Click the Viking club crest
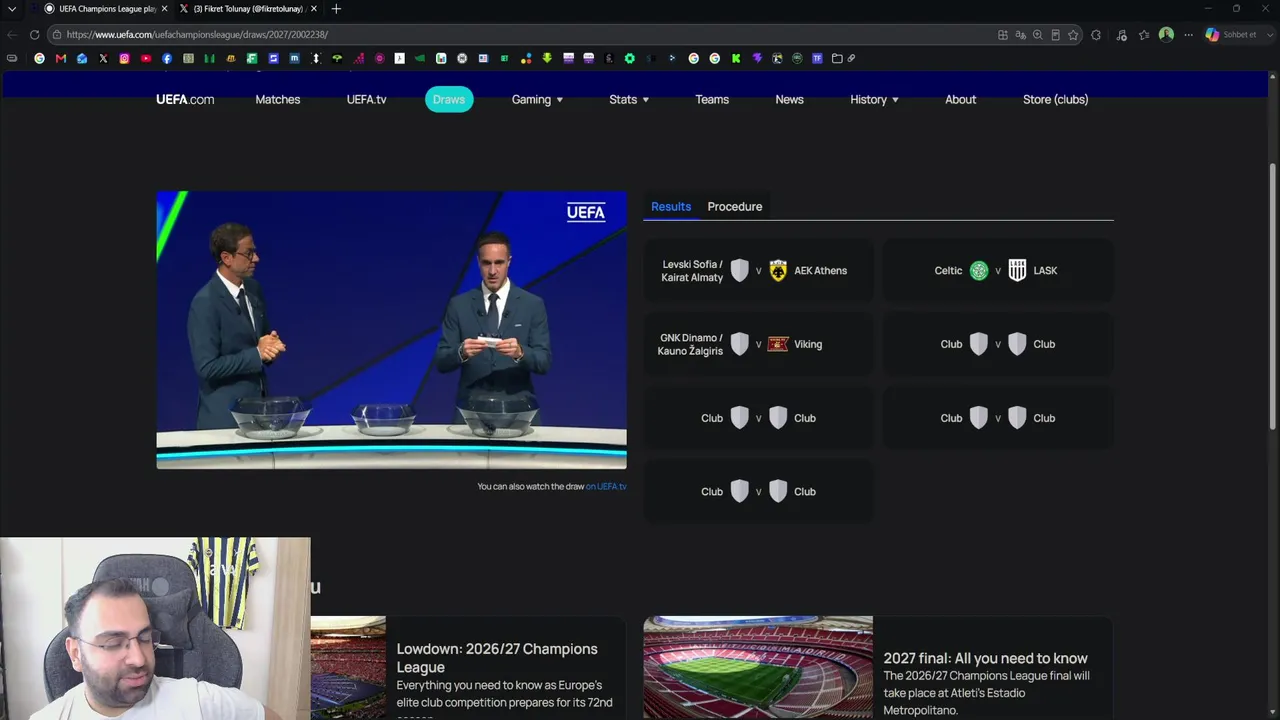1280x720 pixels. pos(778,344)
